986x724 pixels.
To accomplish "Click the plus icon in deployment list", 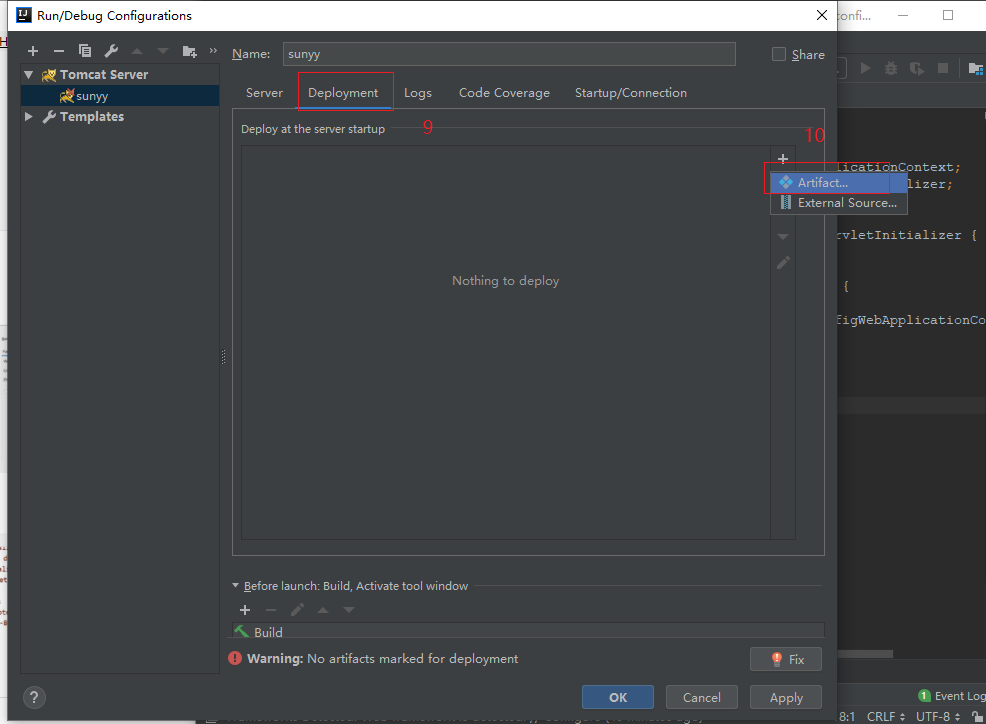I will click(783, 159).
